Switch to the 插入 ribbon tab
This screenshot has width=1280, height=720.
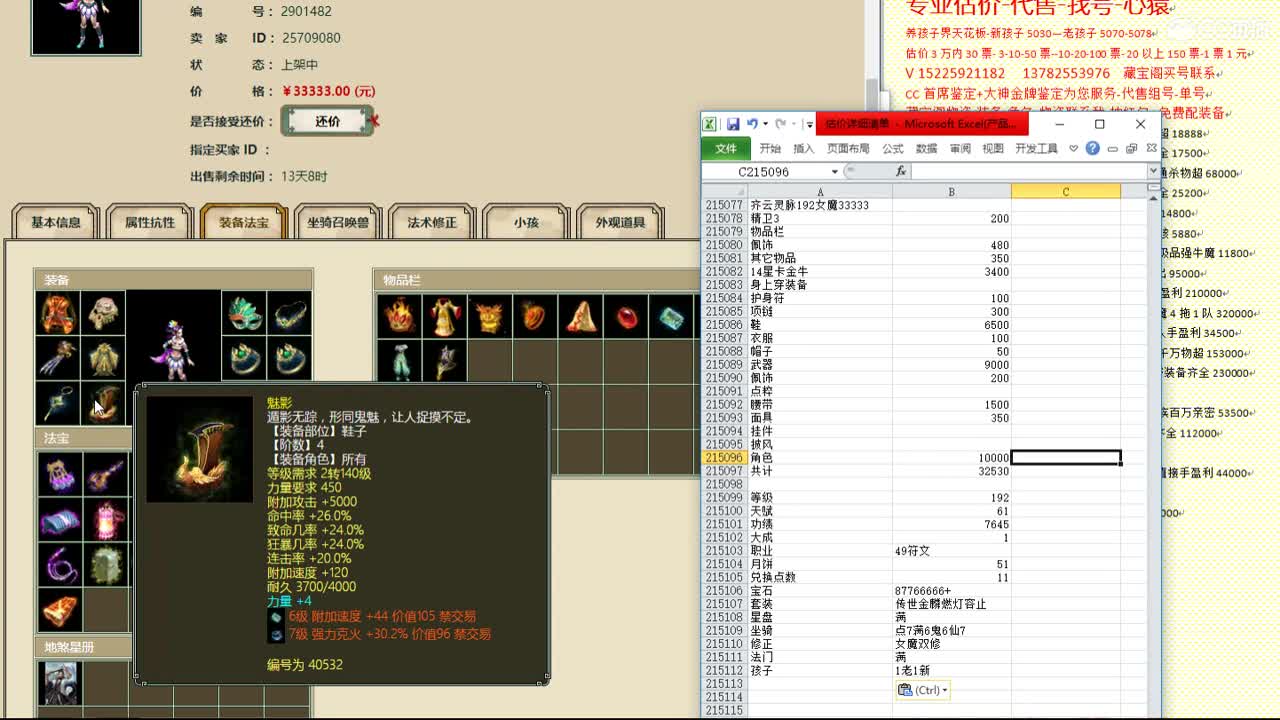pos(804,148)
